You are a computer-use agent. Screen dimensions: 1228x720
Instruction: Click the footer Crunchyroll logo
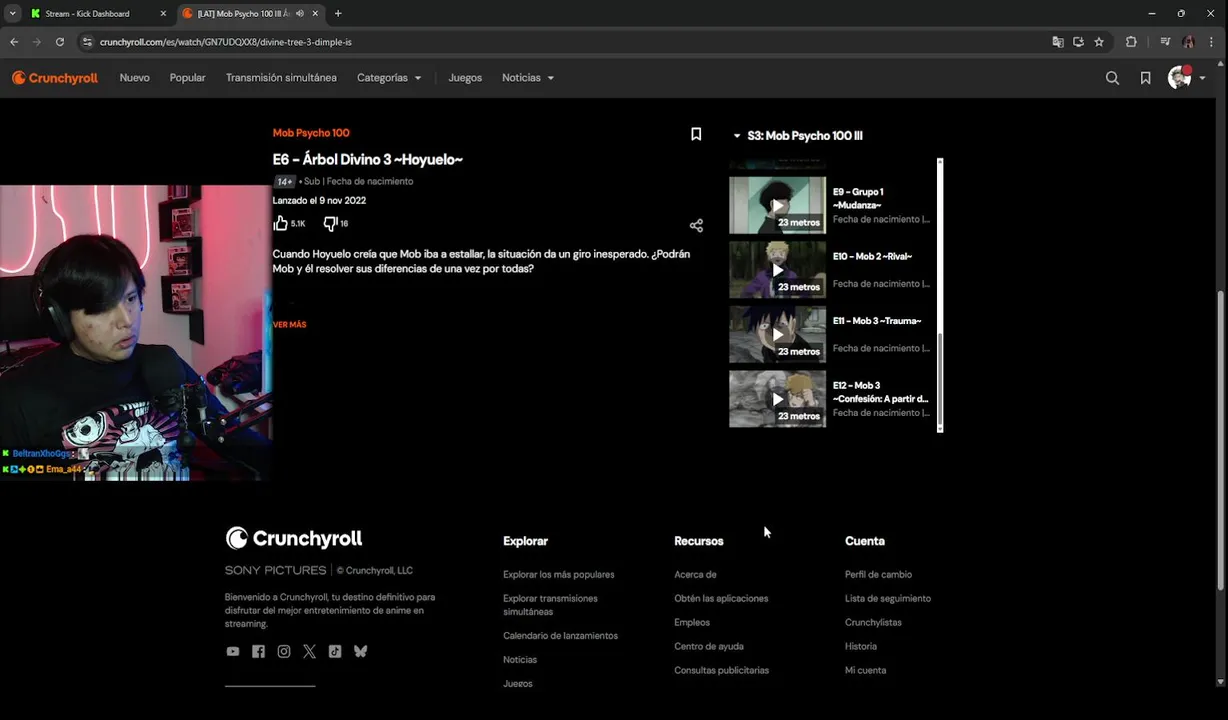[294, 539]
